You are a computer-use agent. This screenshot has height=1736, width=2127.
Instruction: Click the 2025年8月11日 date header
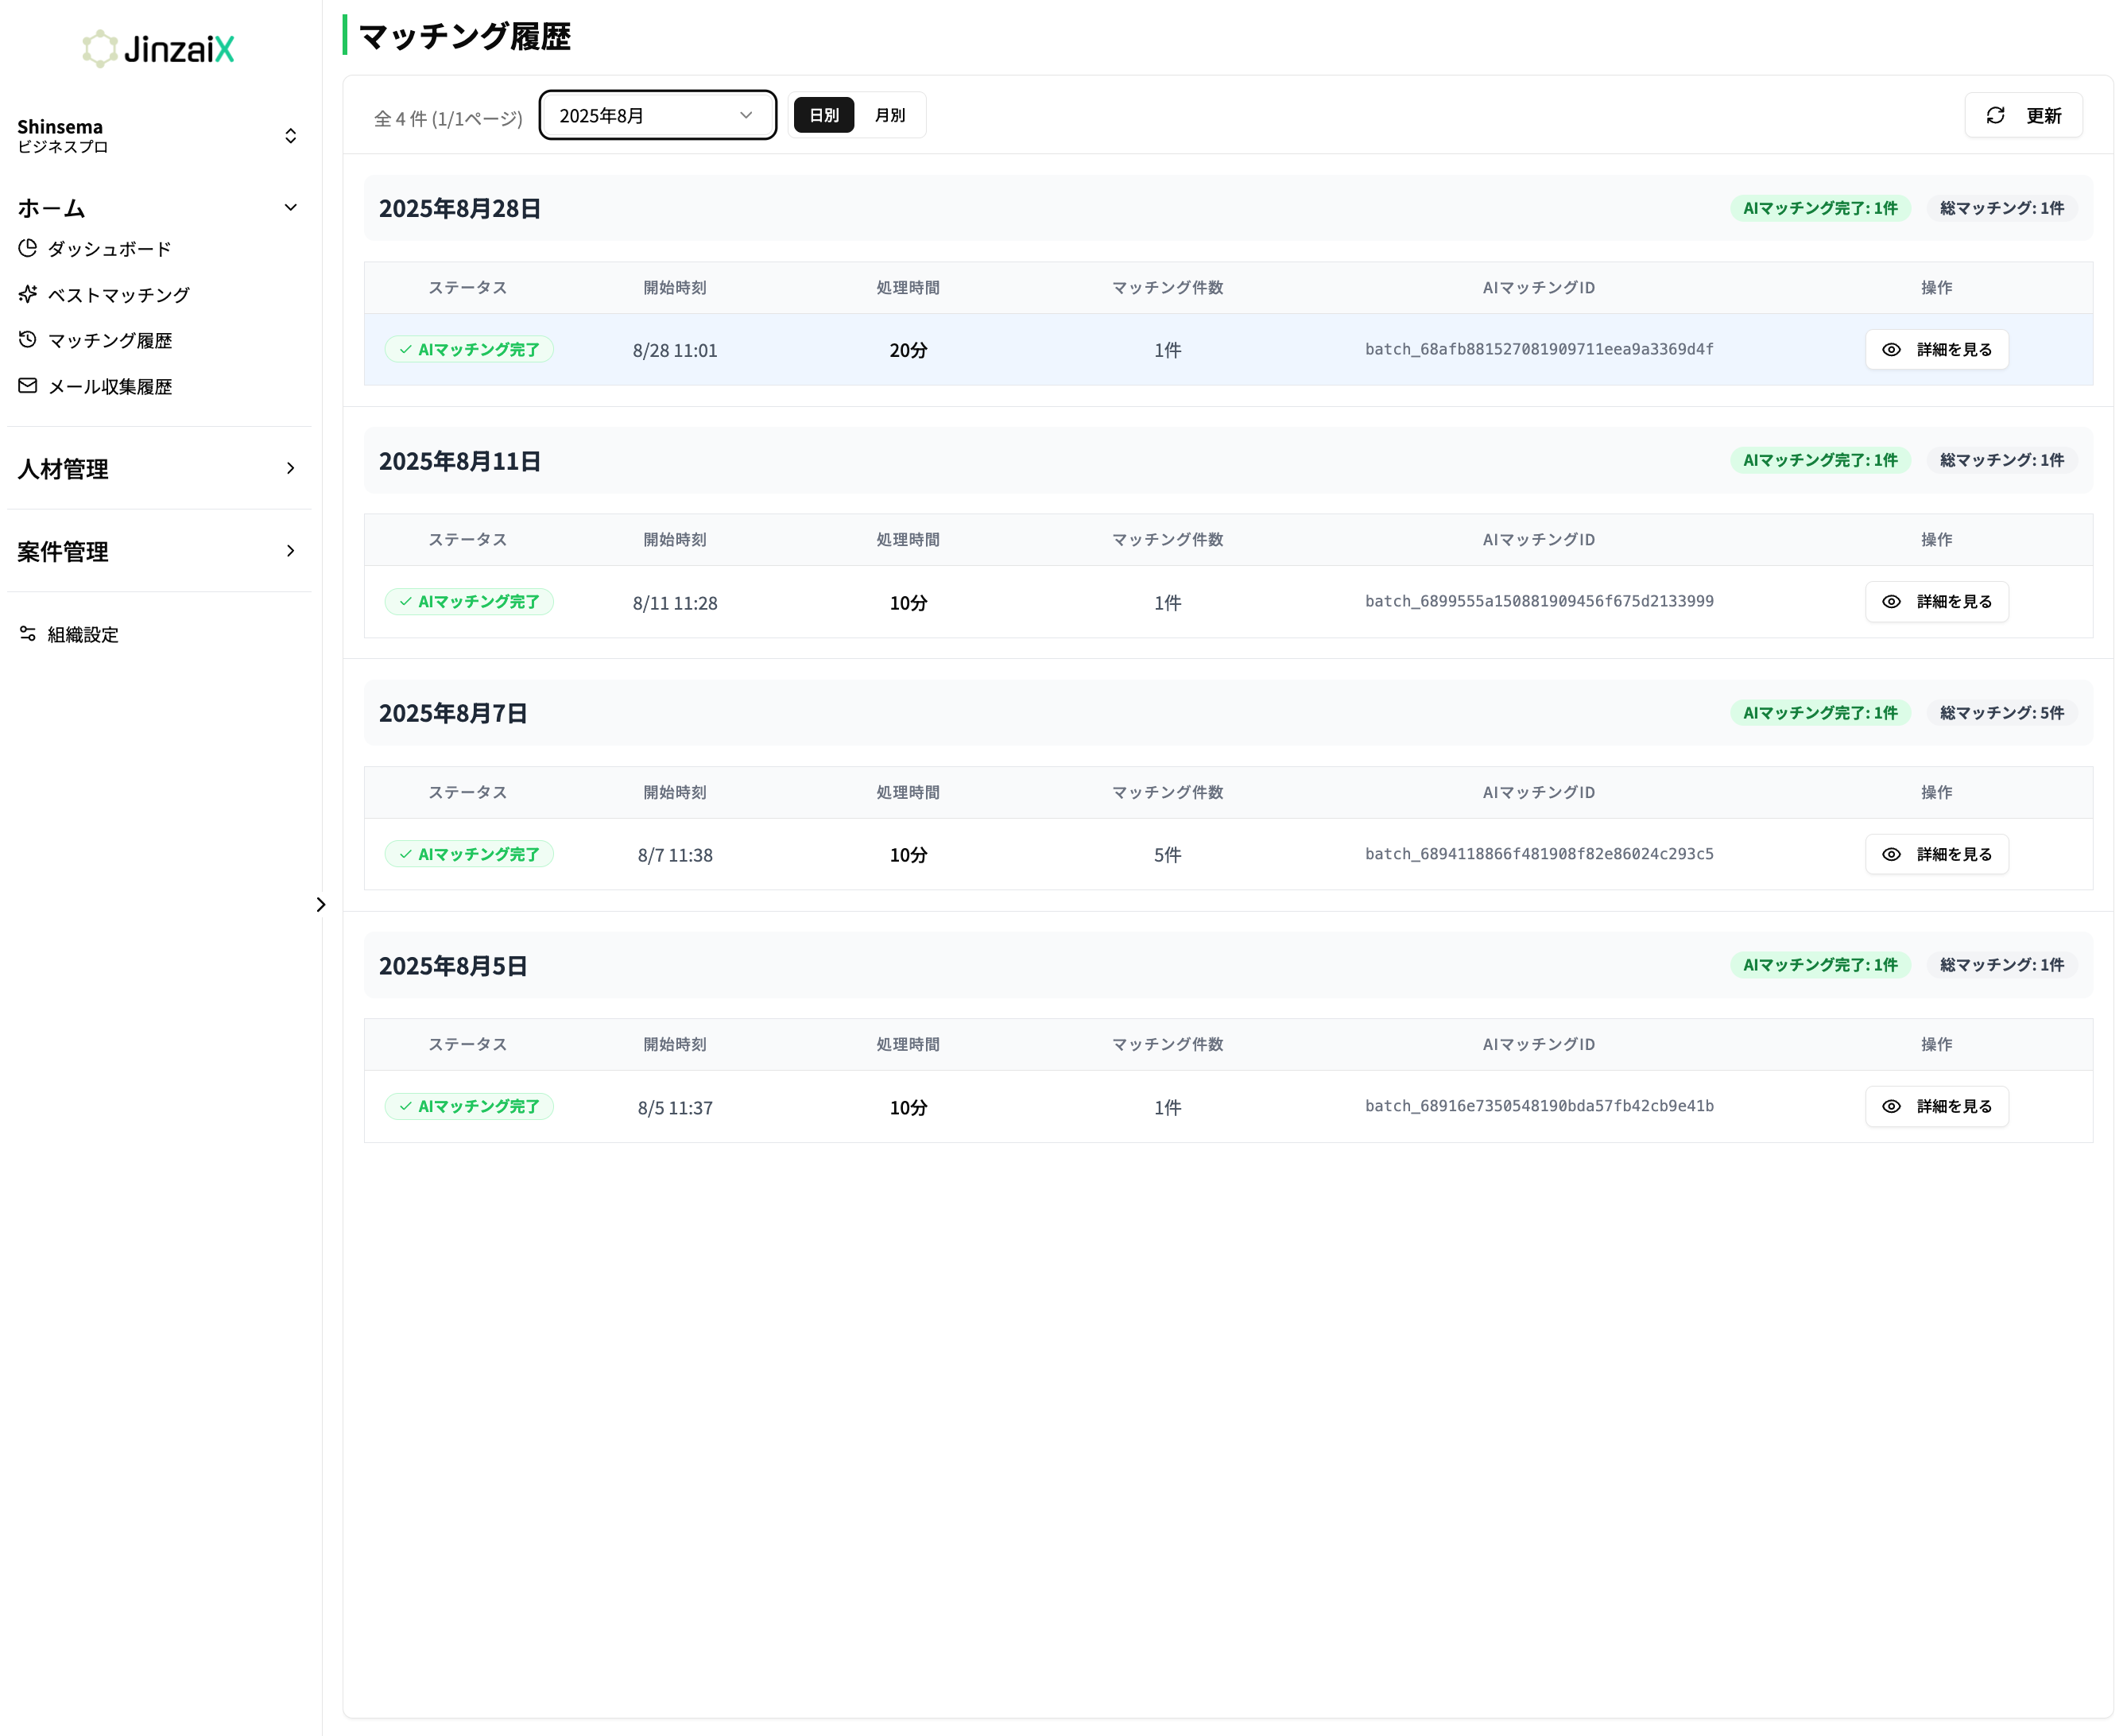coord(460,461)
